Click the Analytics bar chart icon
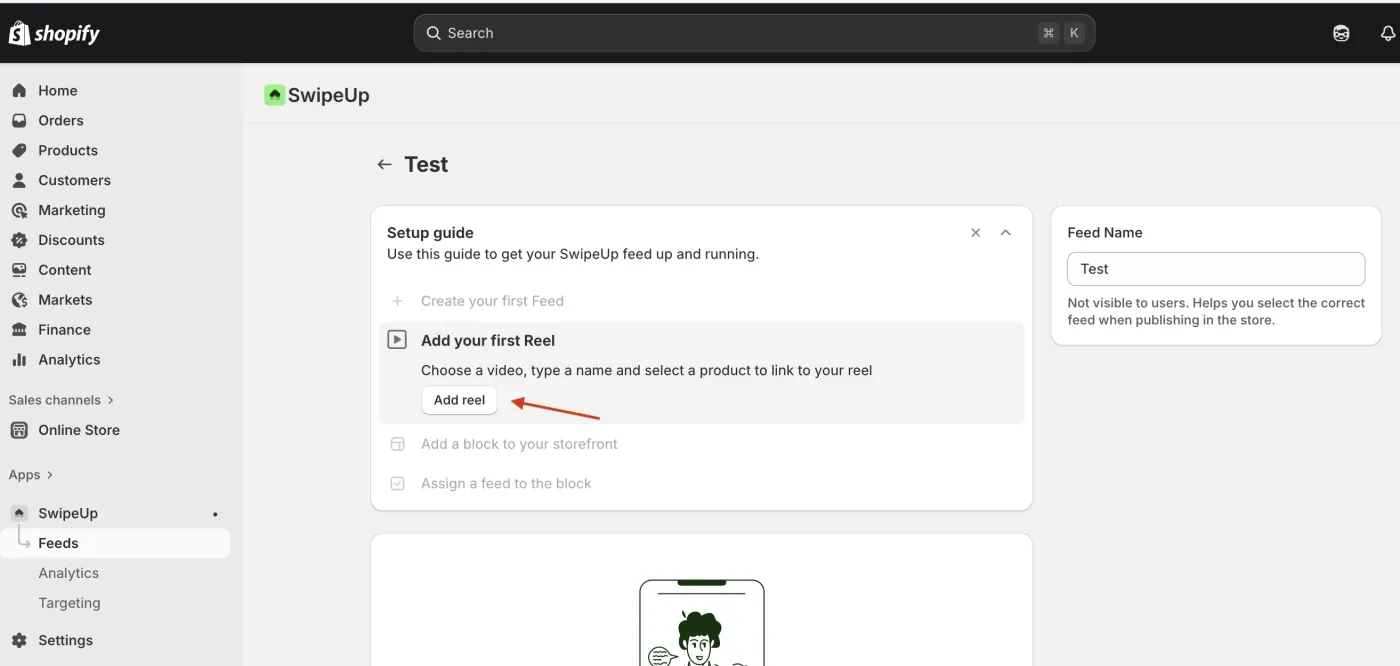The width and height of the screenshot is (1400, 666). (19, 360)
